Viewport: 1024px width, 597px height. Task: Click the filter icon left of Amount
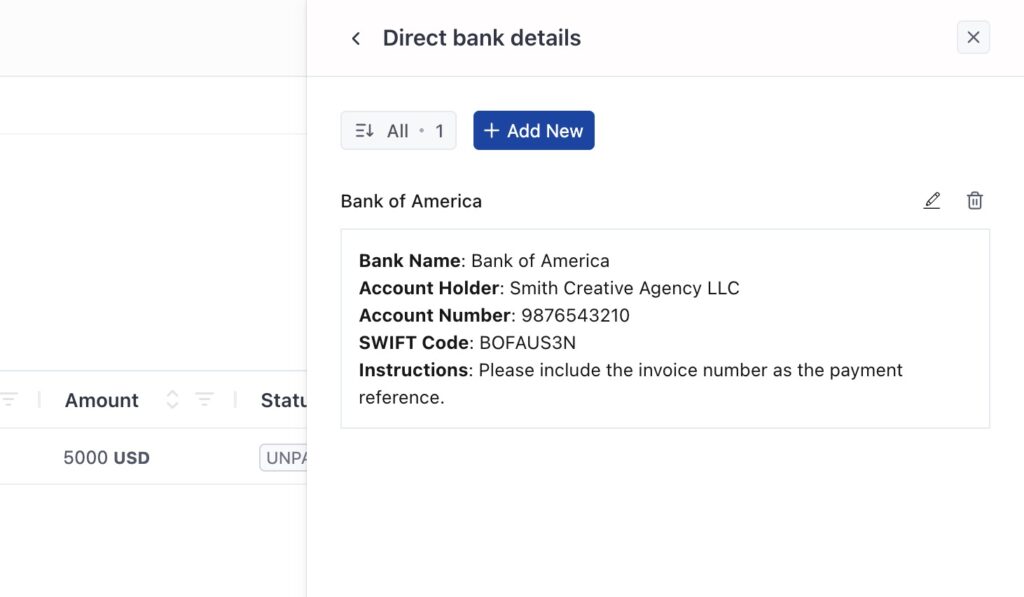point(9,399)
